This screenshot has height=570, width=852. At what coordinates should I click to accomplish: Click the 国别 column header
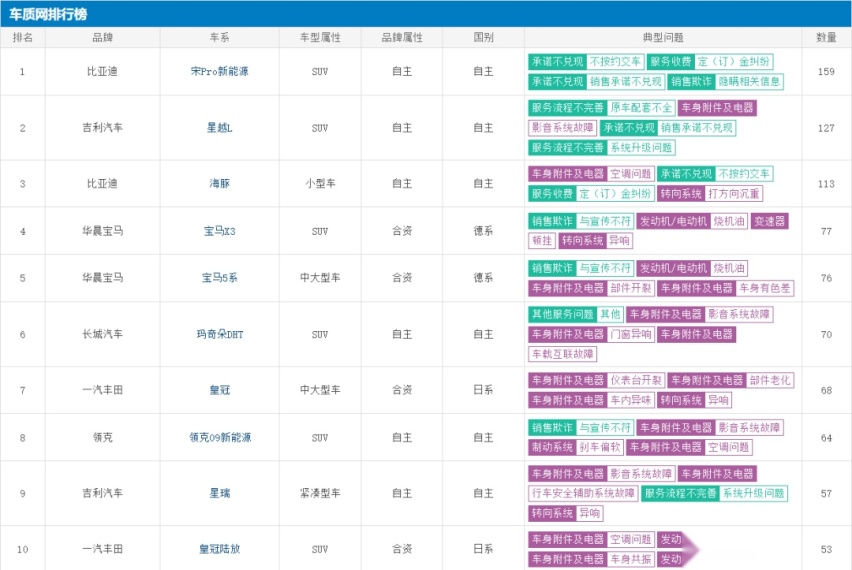point(483,37)
